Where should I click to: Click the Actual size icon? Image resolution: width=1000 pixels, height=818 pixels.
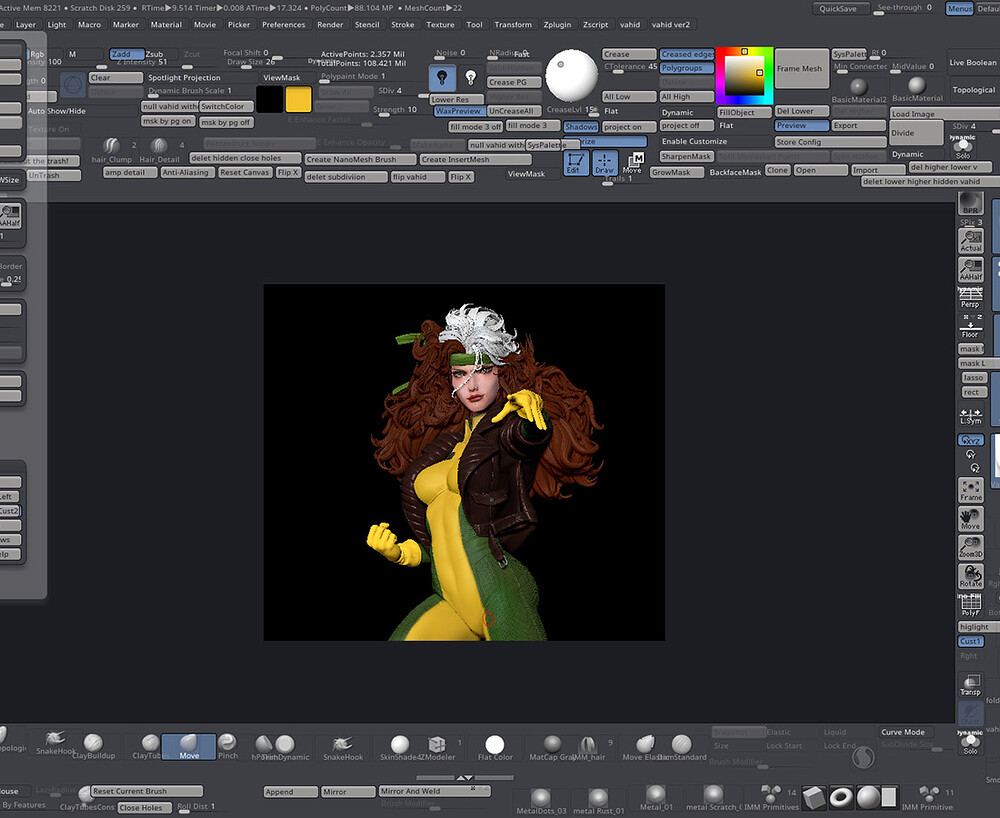970,240
